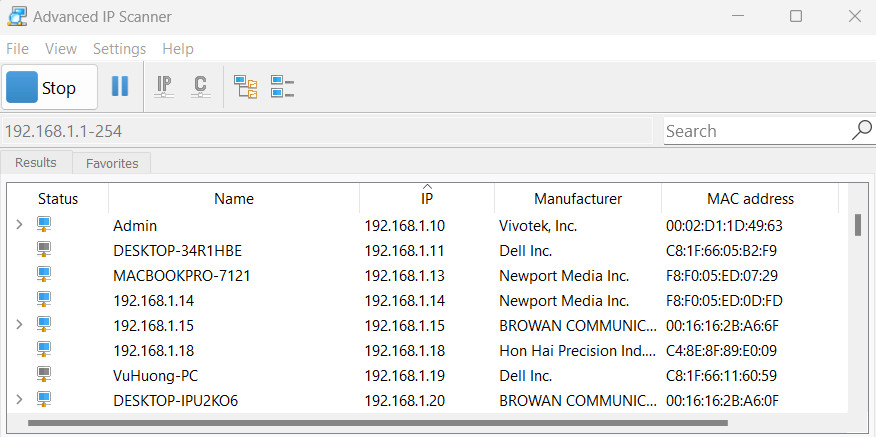Sort by the Name column header
The height and width of the screenshot is (437, 876).
coord(234,198)
